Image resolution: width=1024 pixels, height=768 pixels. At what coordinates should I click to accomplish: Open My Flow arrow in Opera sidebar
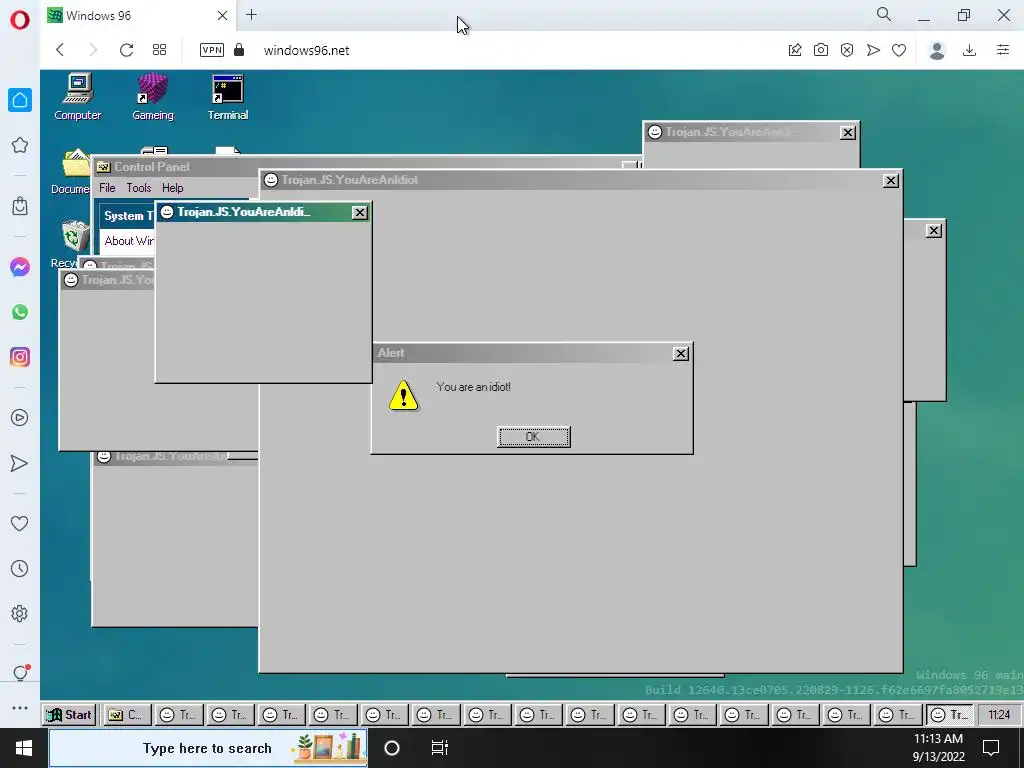20,464
